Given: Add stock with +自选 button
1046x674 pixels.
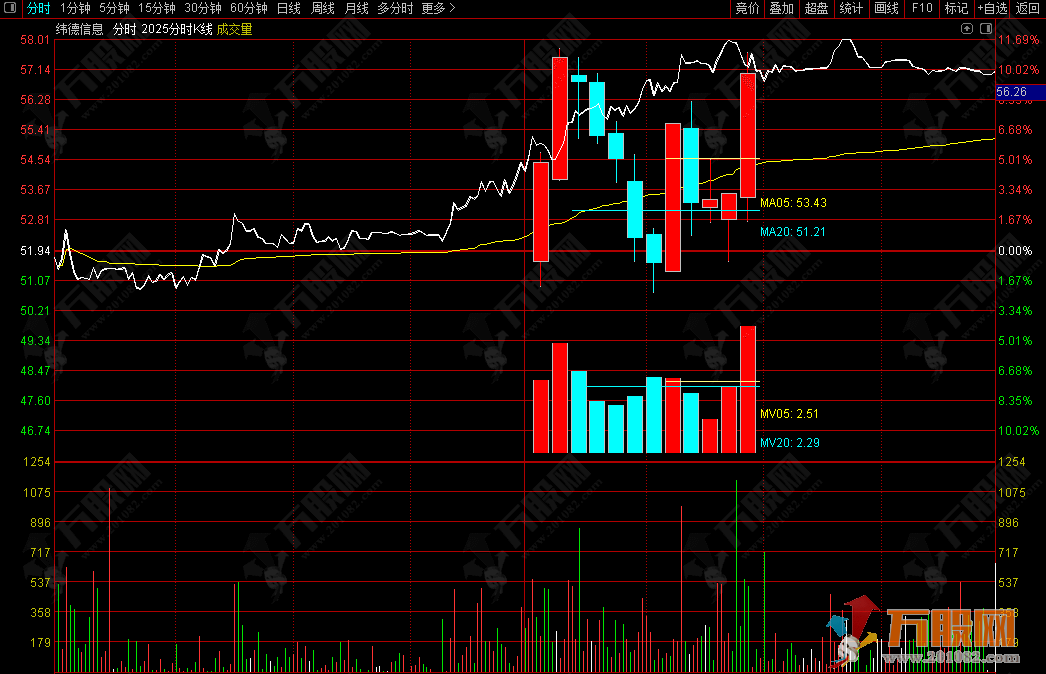Looking at the screenshot, I should [993, 8].
